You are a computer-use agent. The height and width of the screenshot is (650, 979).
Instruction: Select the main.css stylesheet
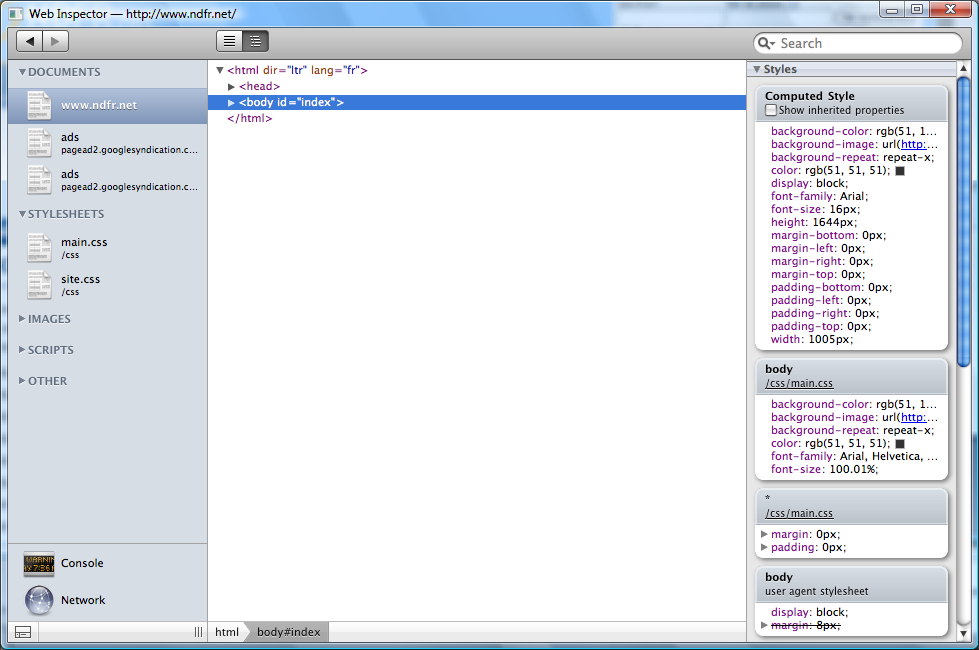(83, 242)
